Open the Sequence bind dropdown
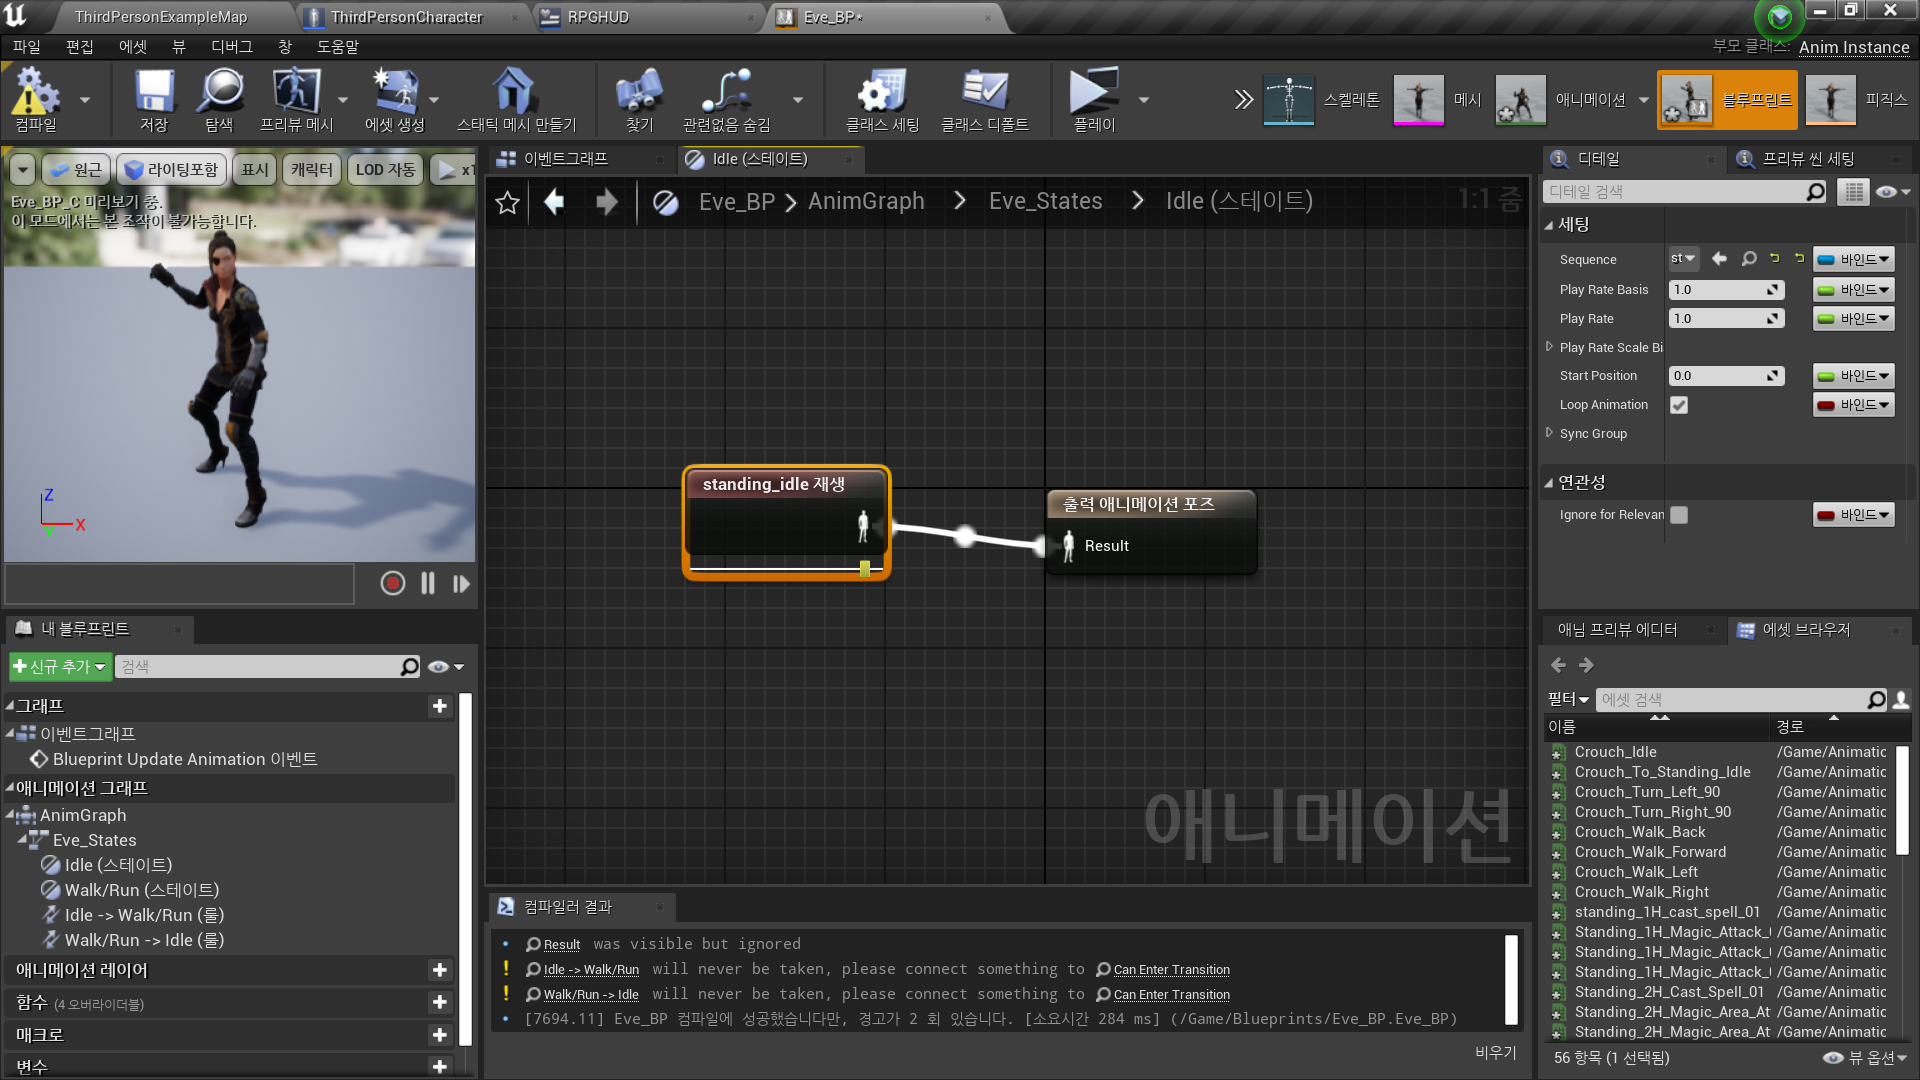This screenshot has height=1080, width=1920. [1854, 259]
